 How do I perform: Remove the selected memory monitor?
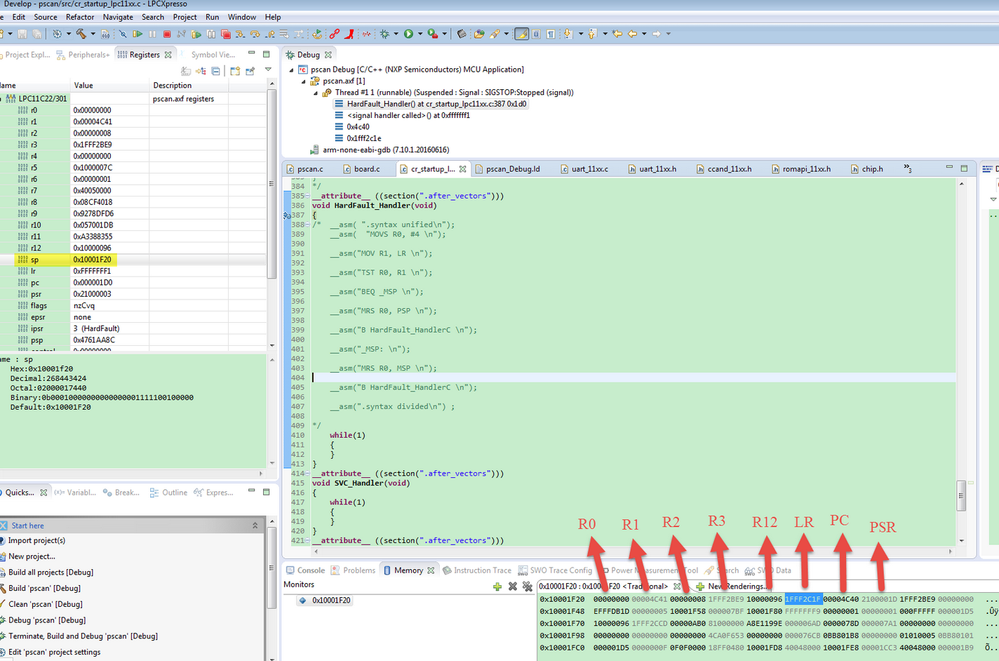click(512, 586)
